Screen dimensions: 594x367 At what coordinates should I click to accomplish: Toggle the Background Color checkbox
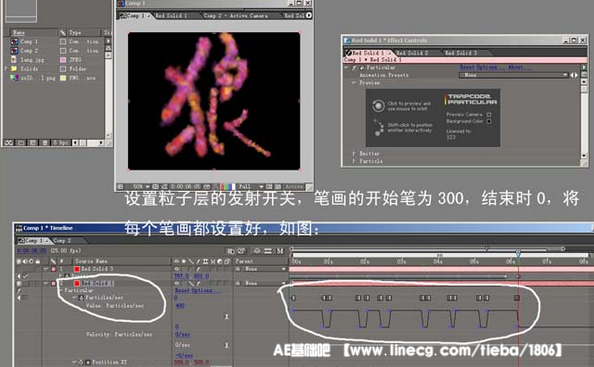pyautogui.click(x=489, y=121)
